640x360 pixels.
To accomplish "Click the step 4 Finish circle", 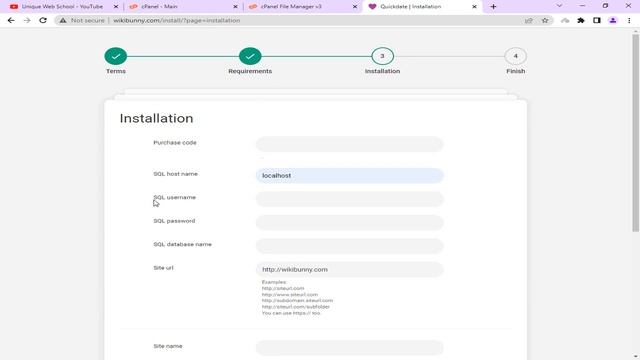I will [516, 56].
